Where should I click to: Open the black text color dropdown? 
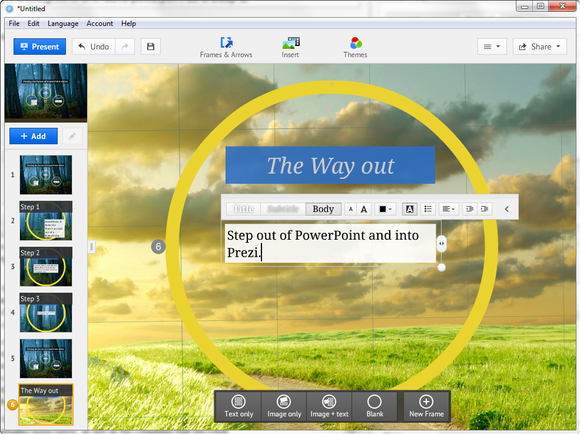[385, 209]
